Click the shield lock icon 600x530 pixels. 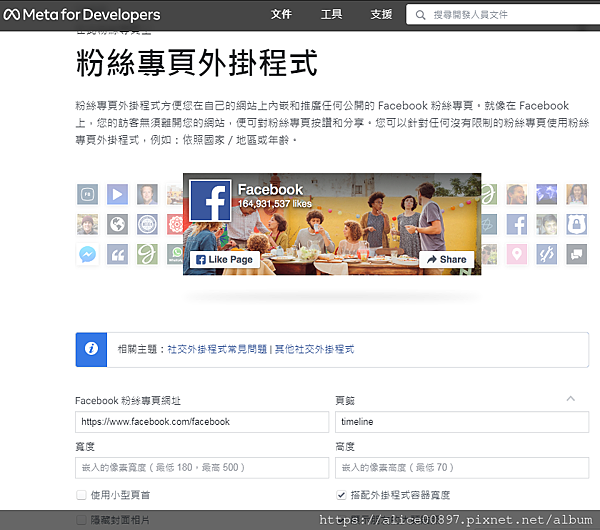coord(577,224)
